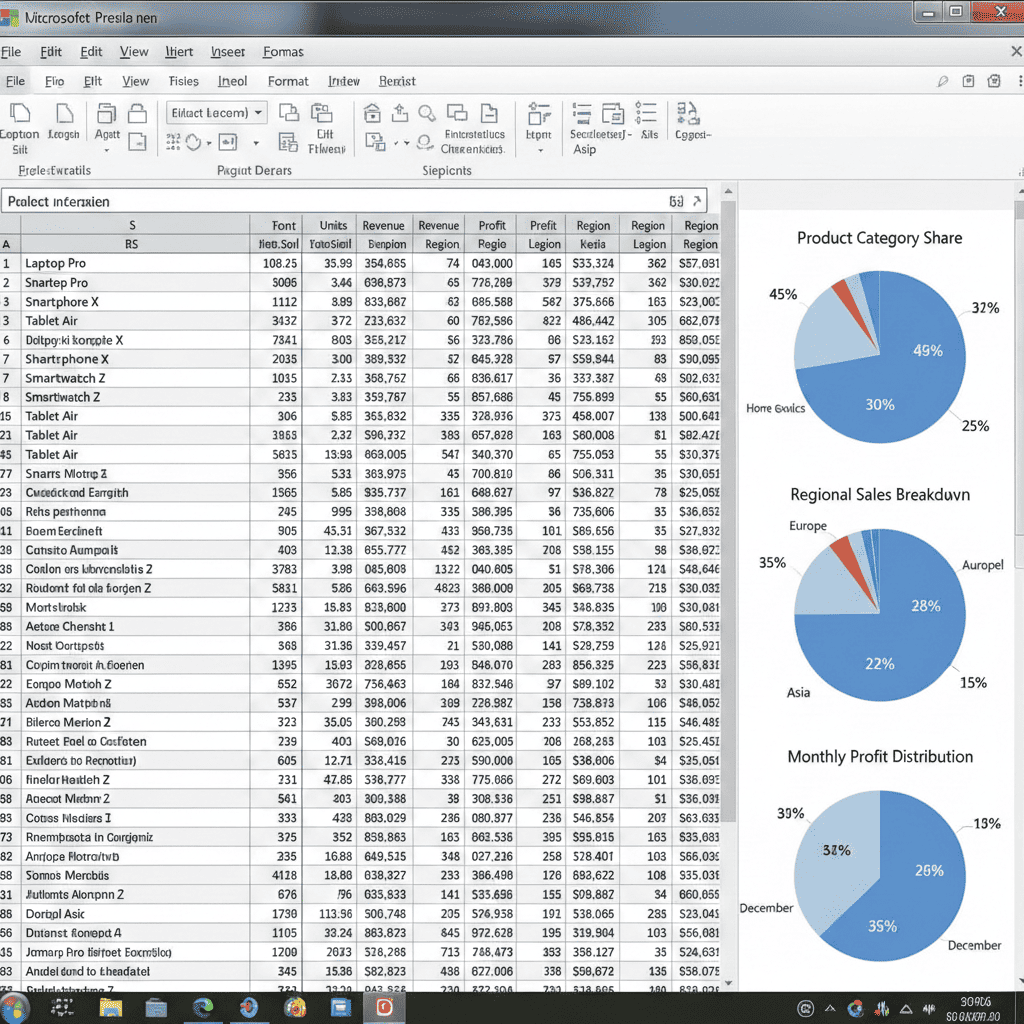
Task: Click the Cption Silt page icon
Action: coord(19,114)
